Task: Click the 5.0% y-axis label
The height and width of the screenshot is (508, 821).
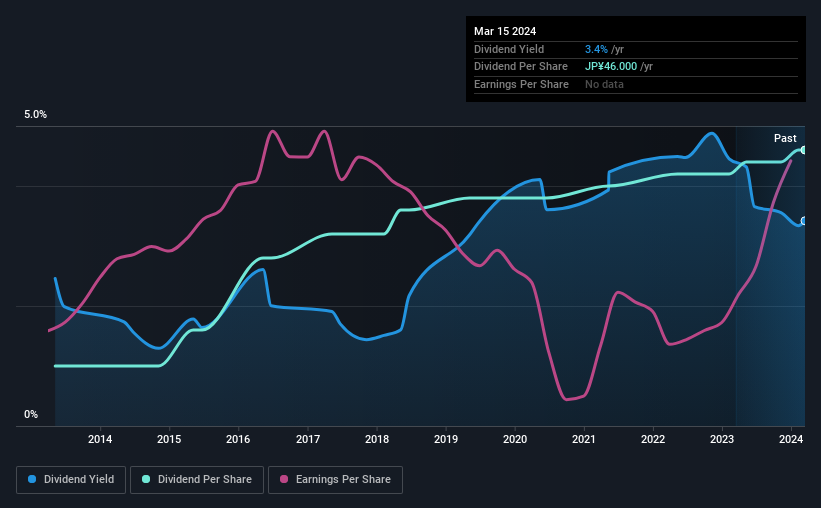Action: 36,115
